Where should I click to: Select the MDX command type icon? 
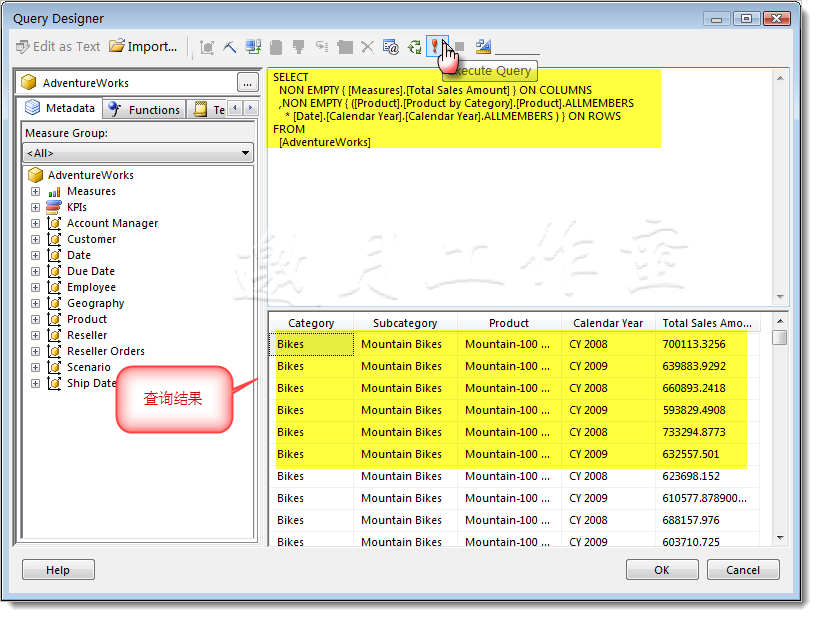[207, 47]
